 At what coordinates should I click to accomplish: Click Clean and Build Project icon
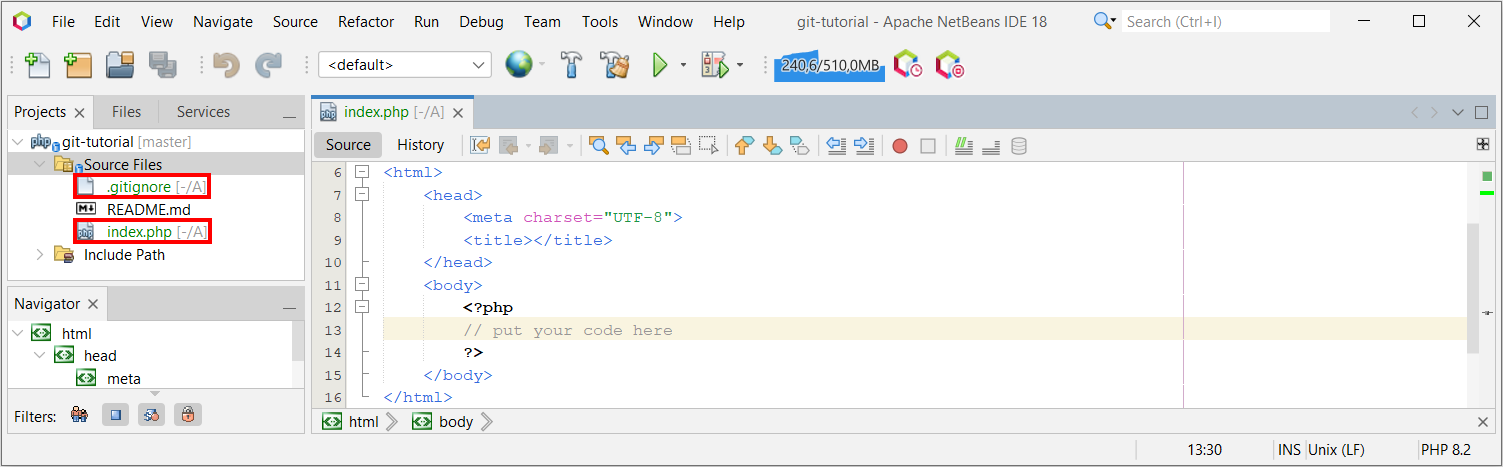pyautogui.click(x=614, y=65)
